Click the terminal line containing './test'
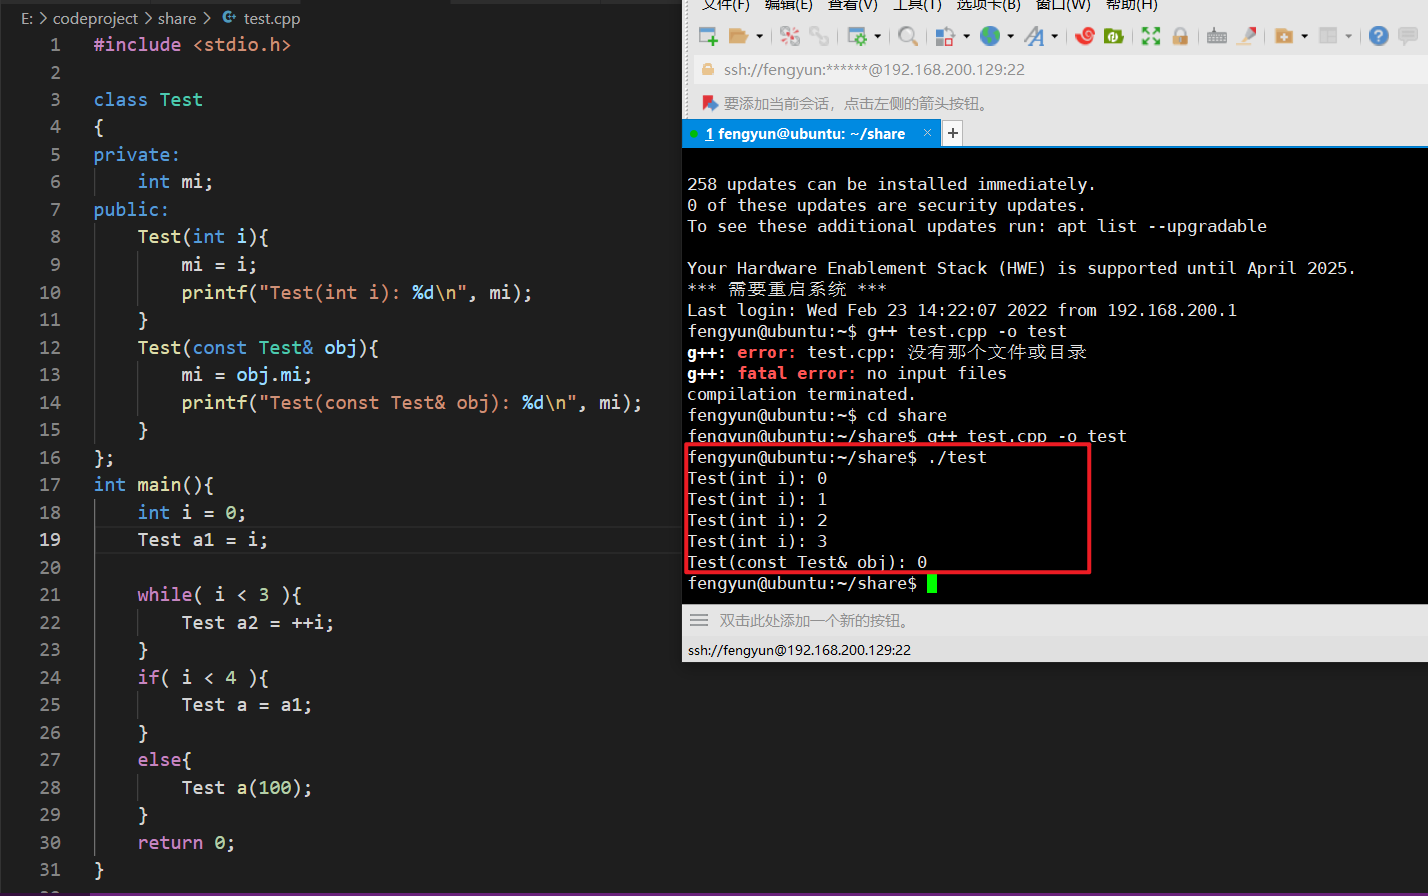1428x896 pixels. coord(837,458)
